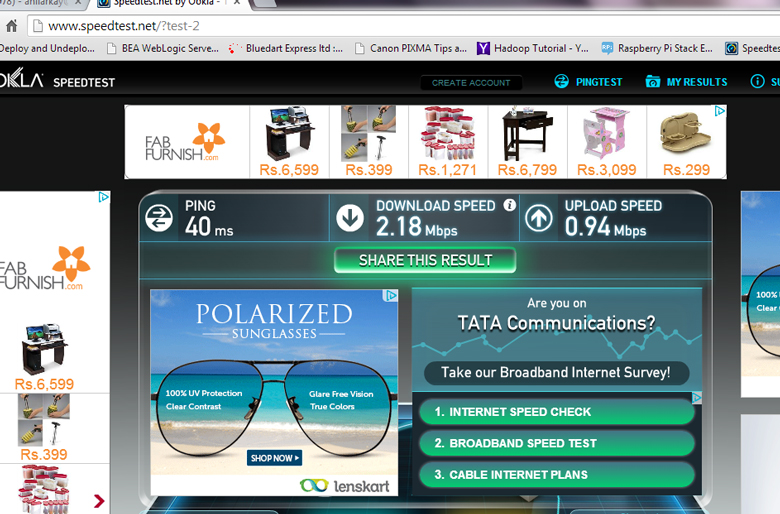Click the ping arrows icon
The image size is (780, 514).
click(159, 218)
